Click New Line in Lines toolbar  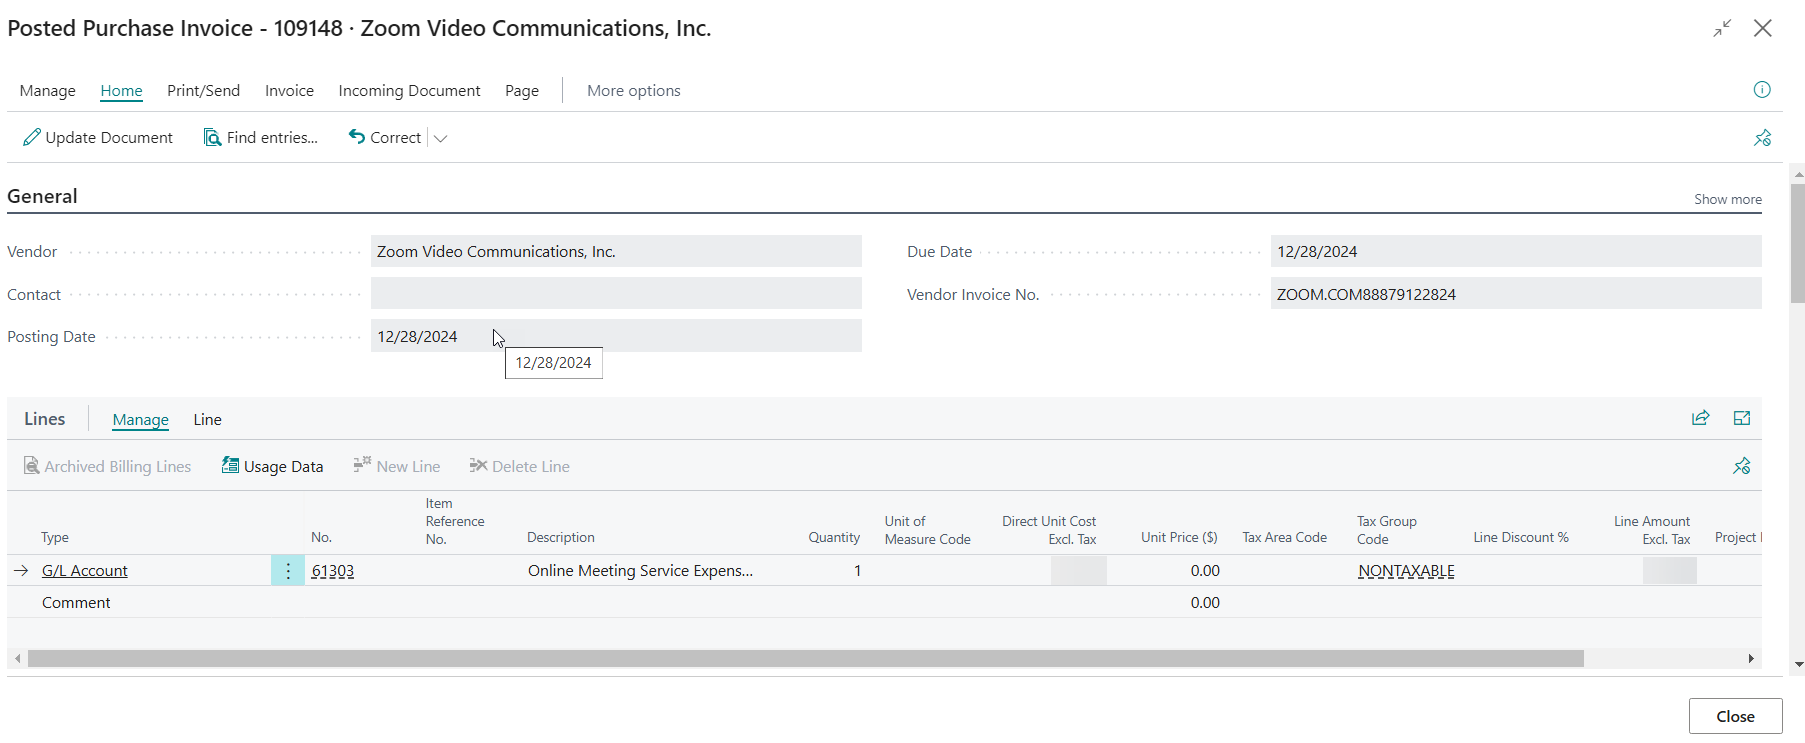396,466
